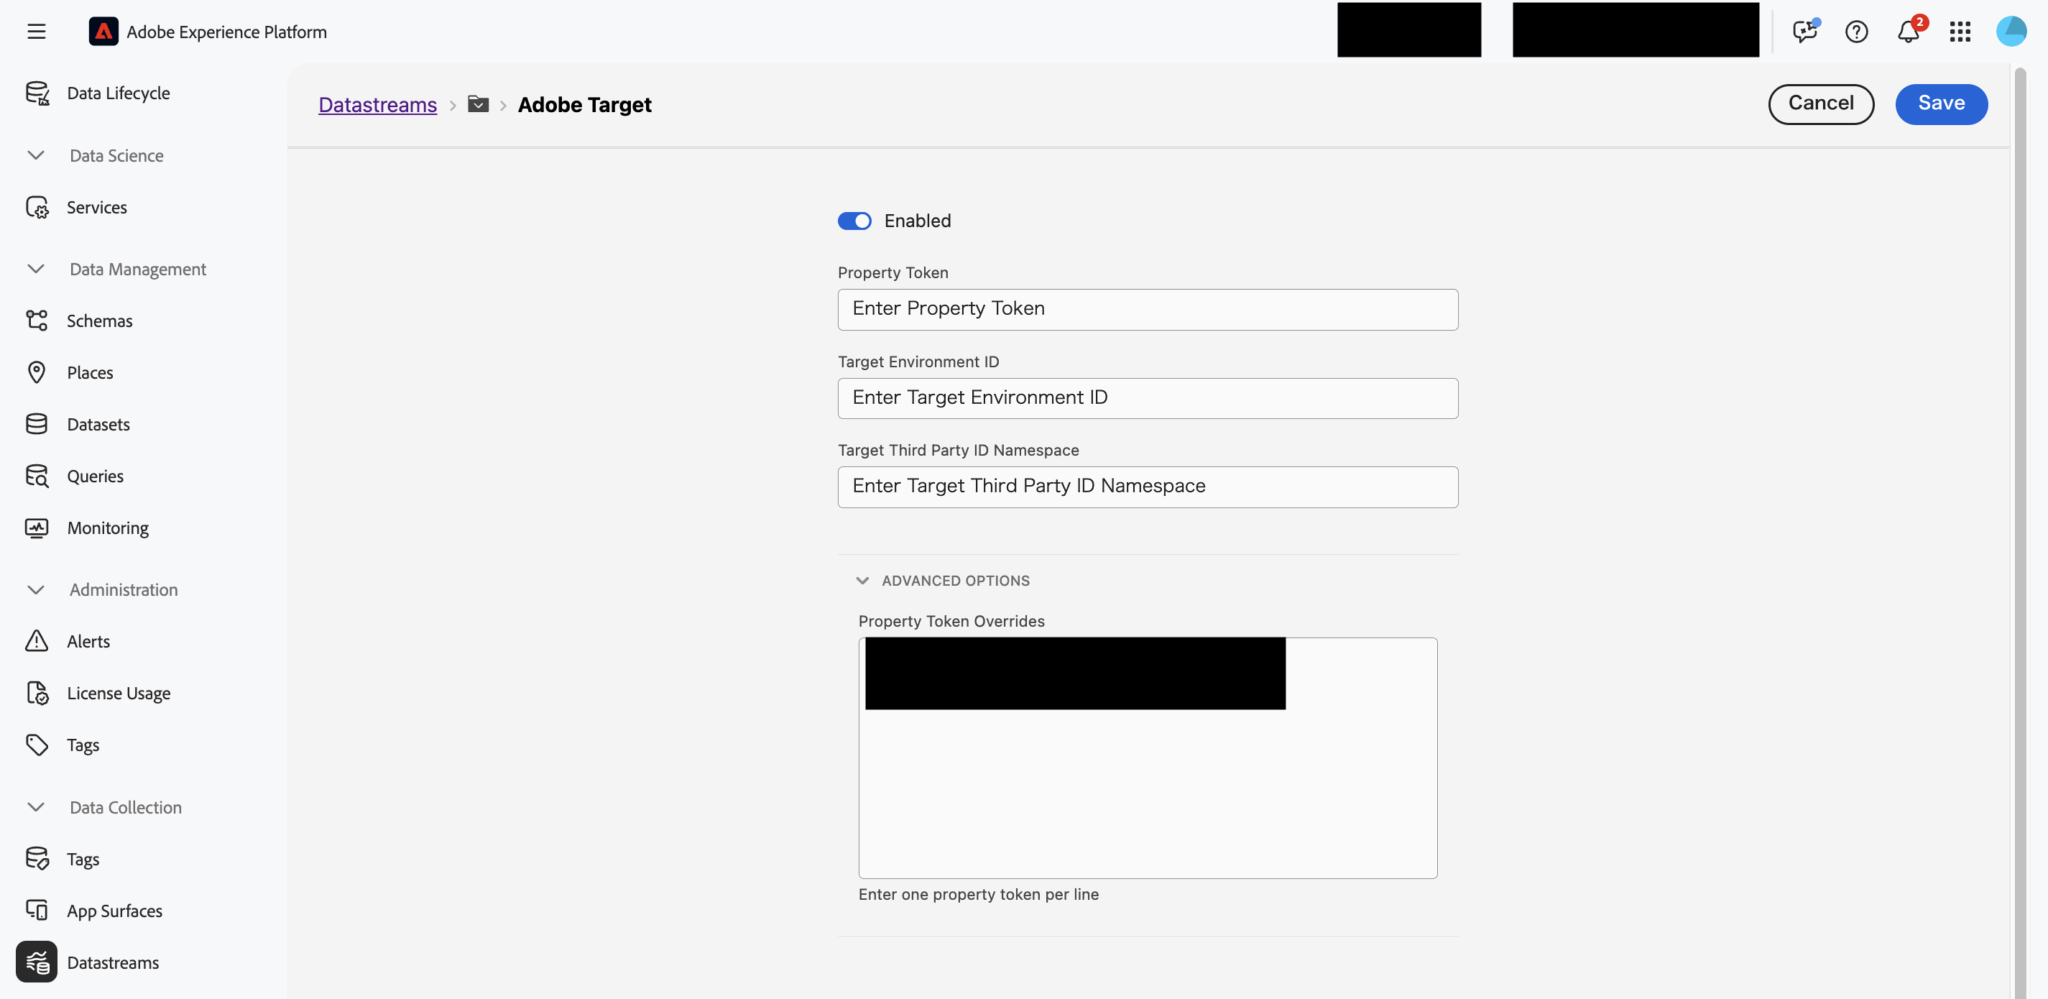
Task: Open Monitoring in the sidebar
Action: [108, 528]
